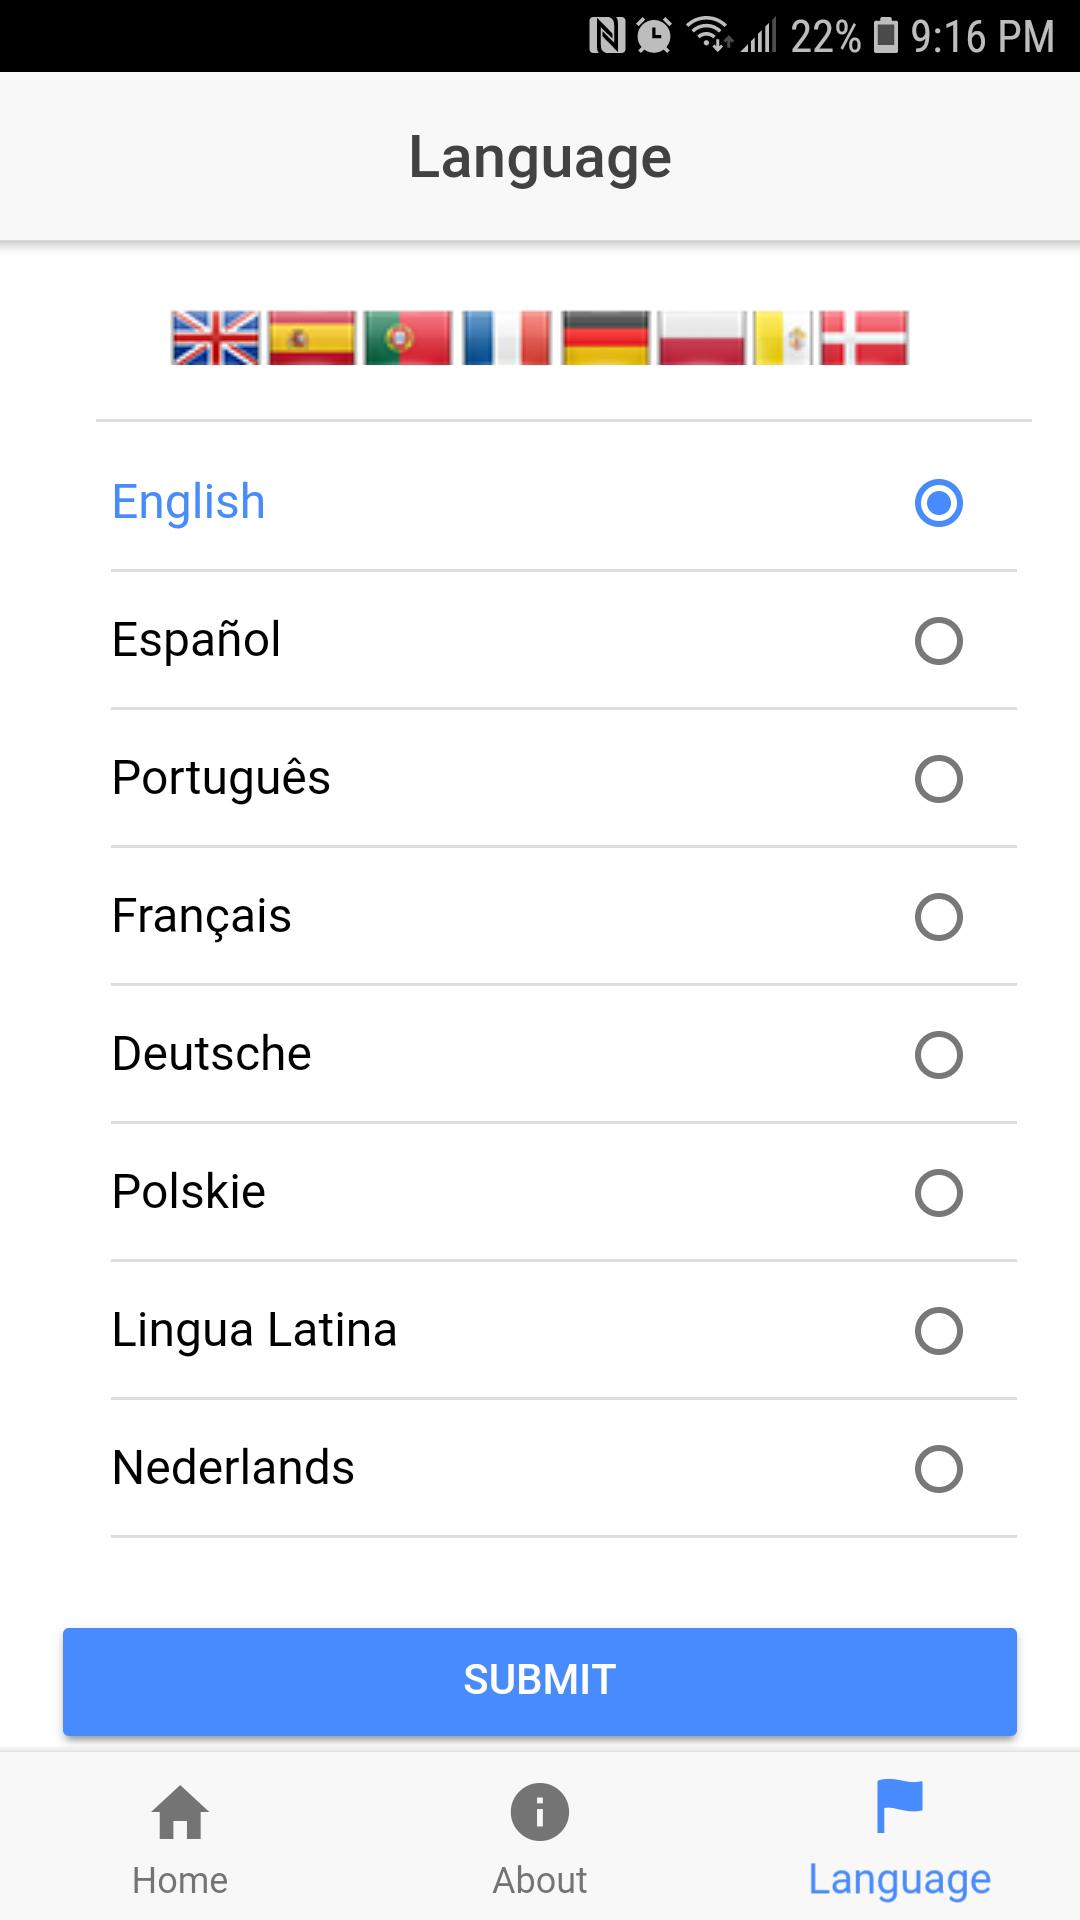Image resolution: width=1080 pixels, height=1920 pixels.
Task: Pick the Deutsche radio button
Action: tap(938, 1055)
